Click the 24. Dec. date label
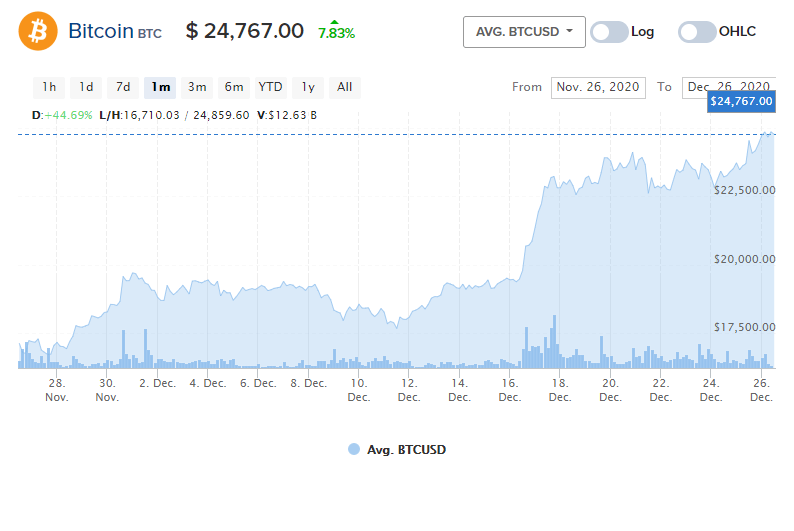Viewport: 794px width, 531px height. (x=711, y=390)
